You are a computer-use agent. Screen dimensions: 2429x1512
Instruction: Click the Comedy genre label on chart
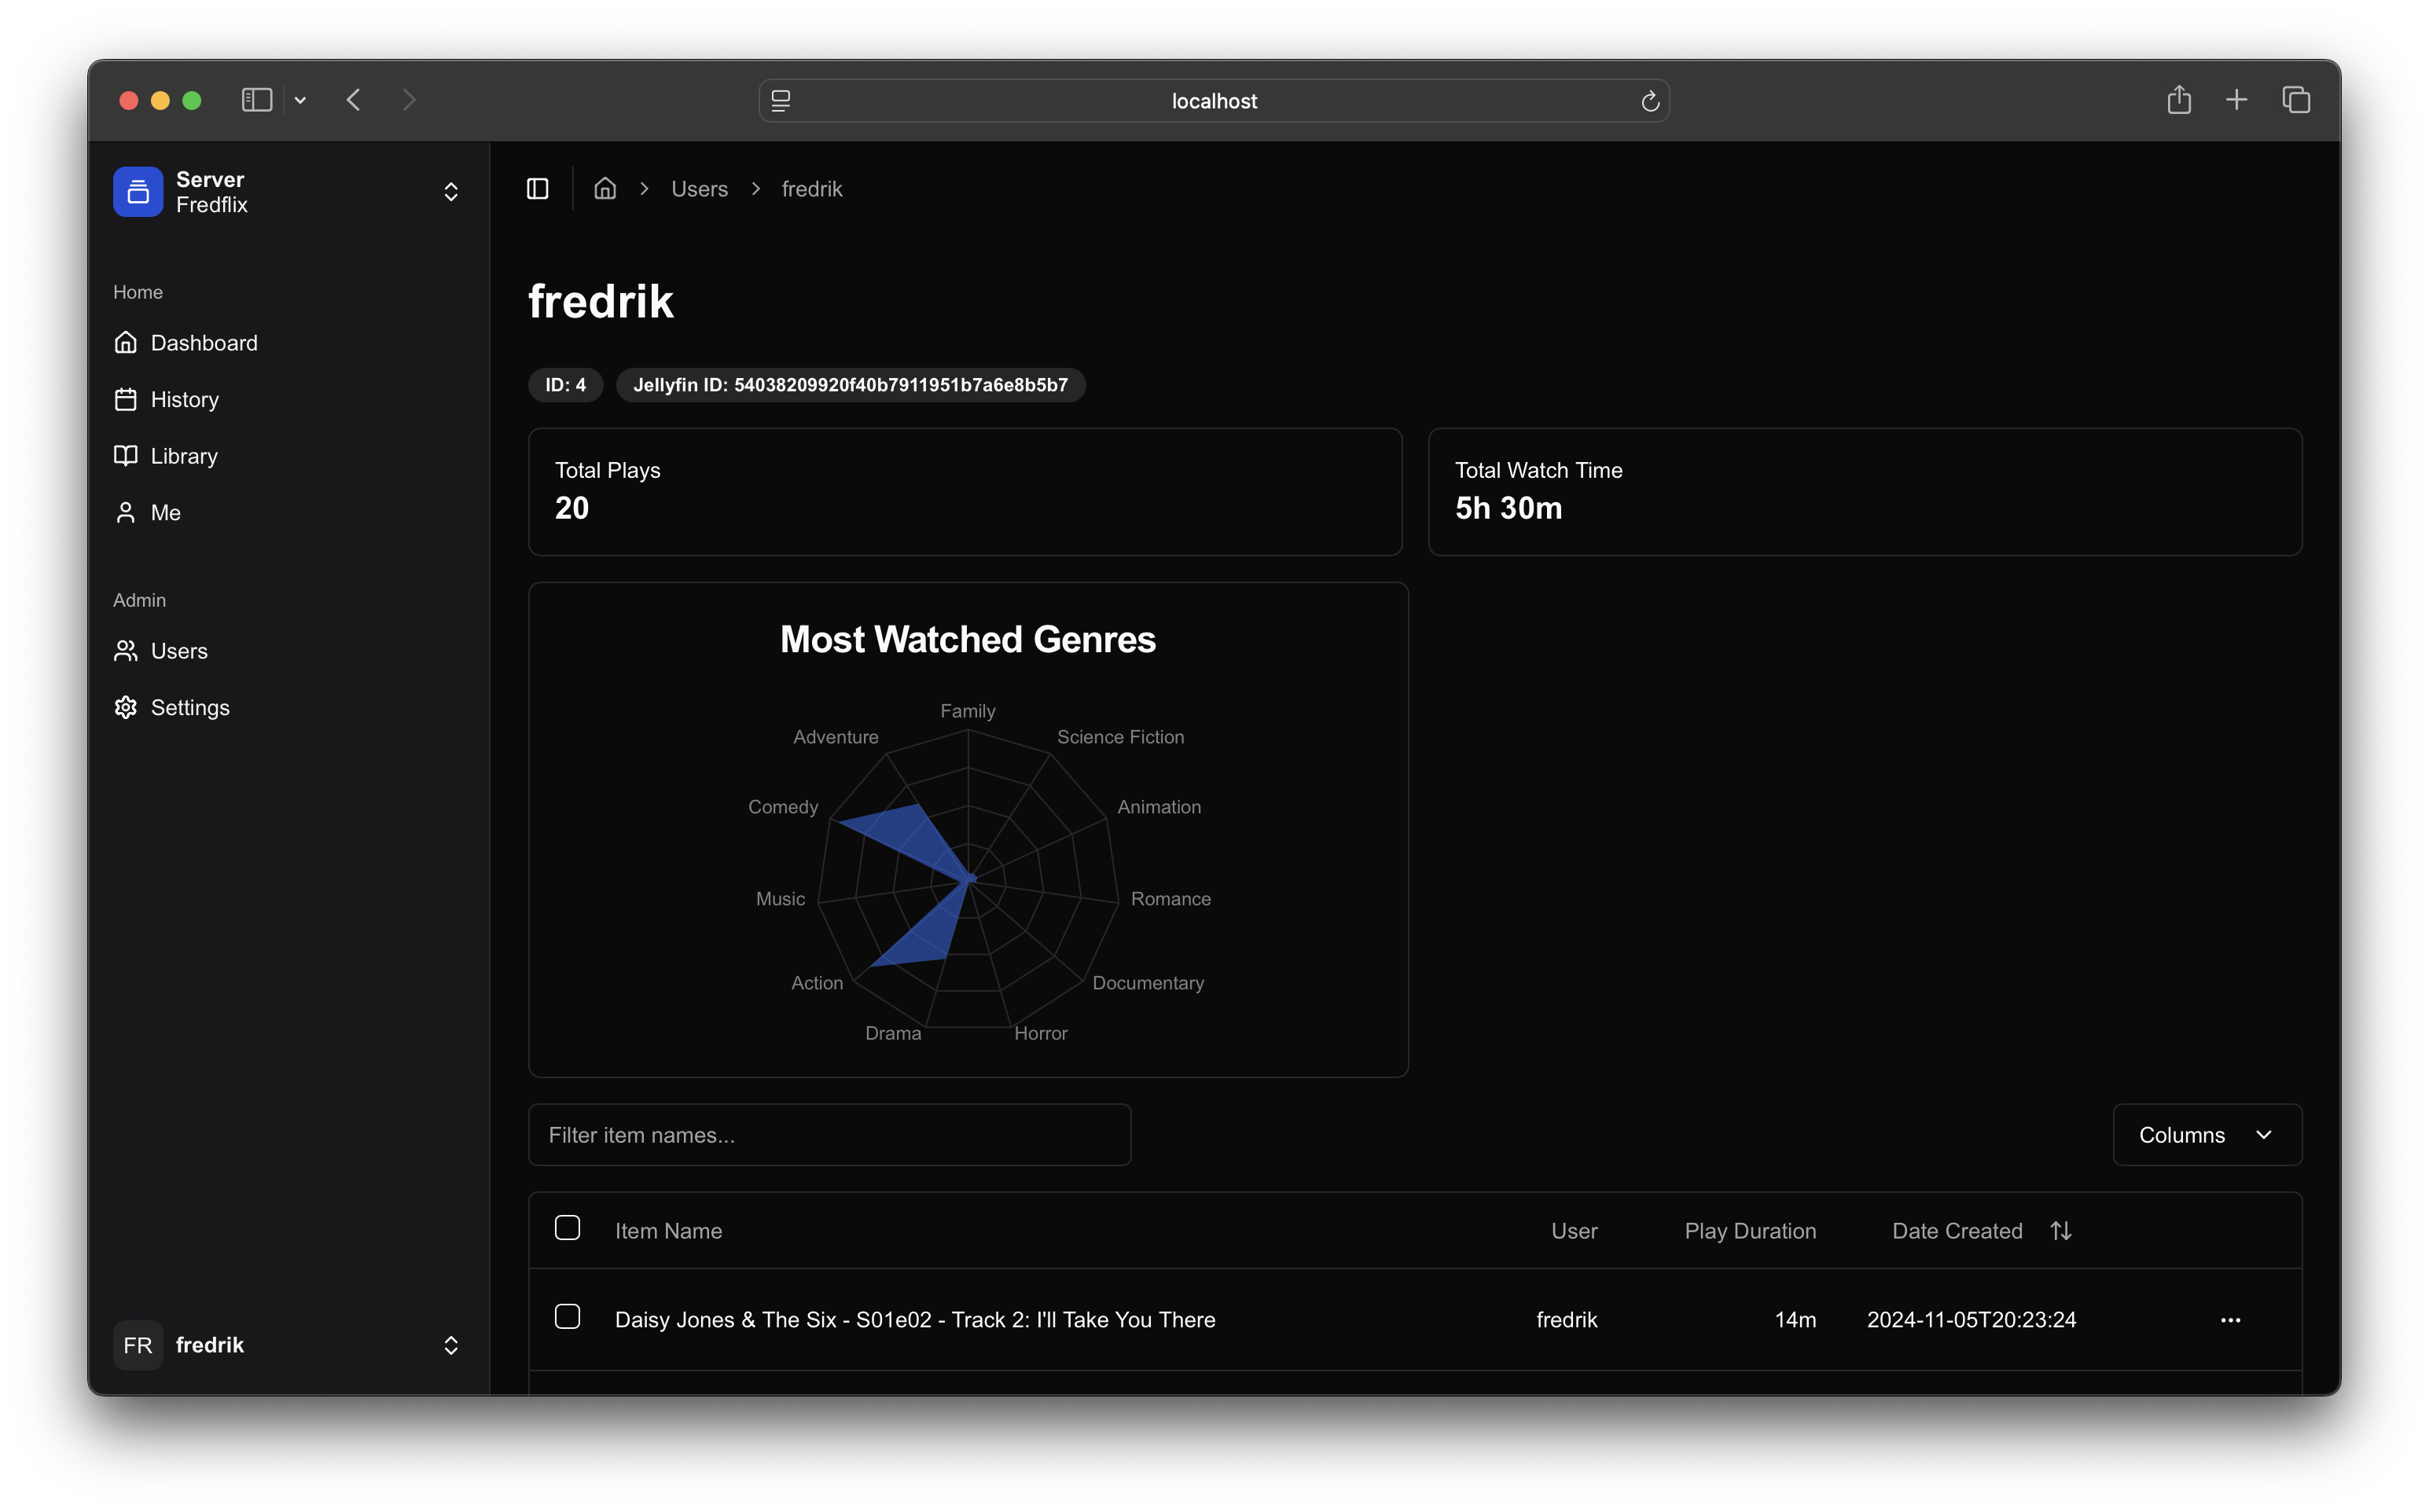coord(783,807)
